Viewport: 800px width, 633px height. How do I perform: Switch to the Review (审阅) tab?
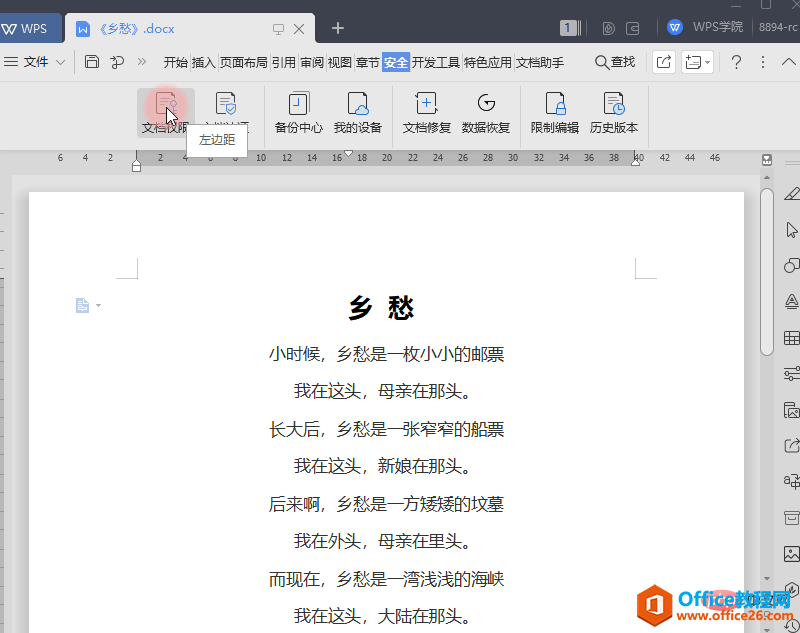[x=311, y=62]
